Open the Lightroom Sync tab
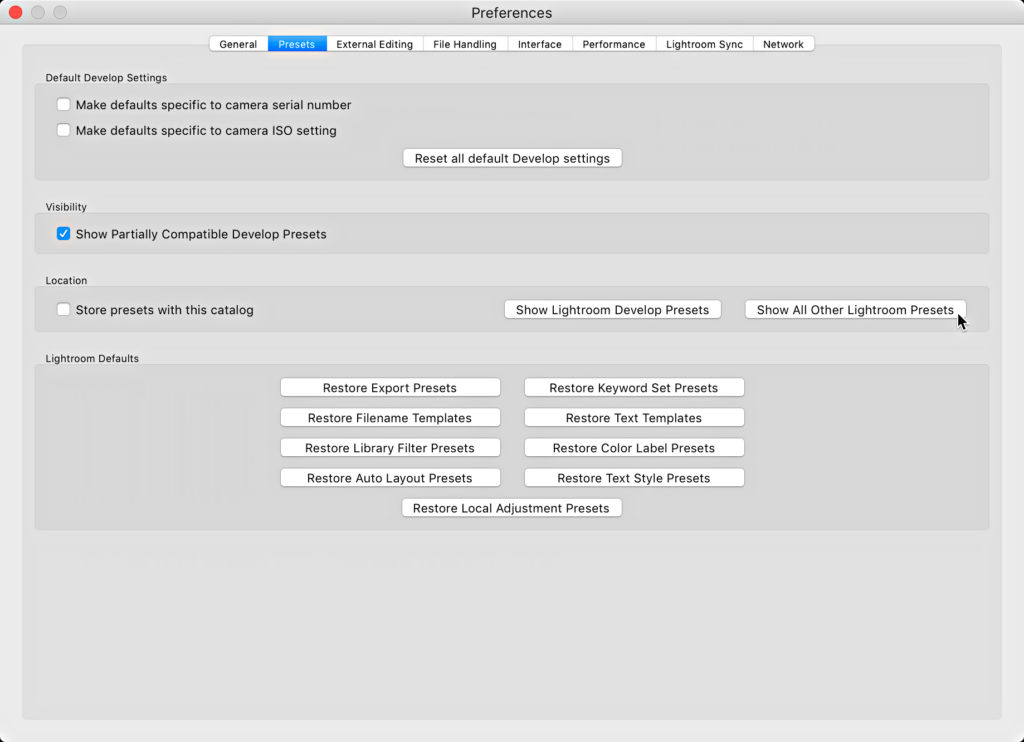This screenshot has width=1024, height=742. (x=704, y=44)
